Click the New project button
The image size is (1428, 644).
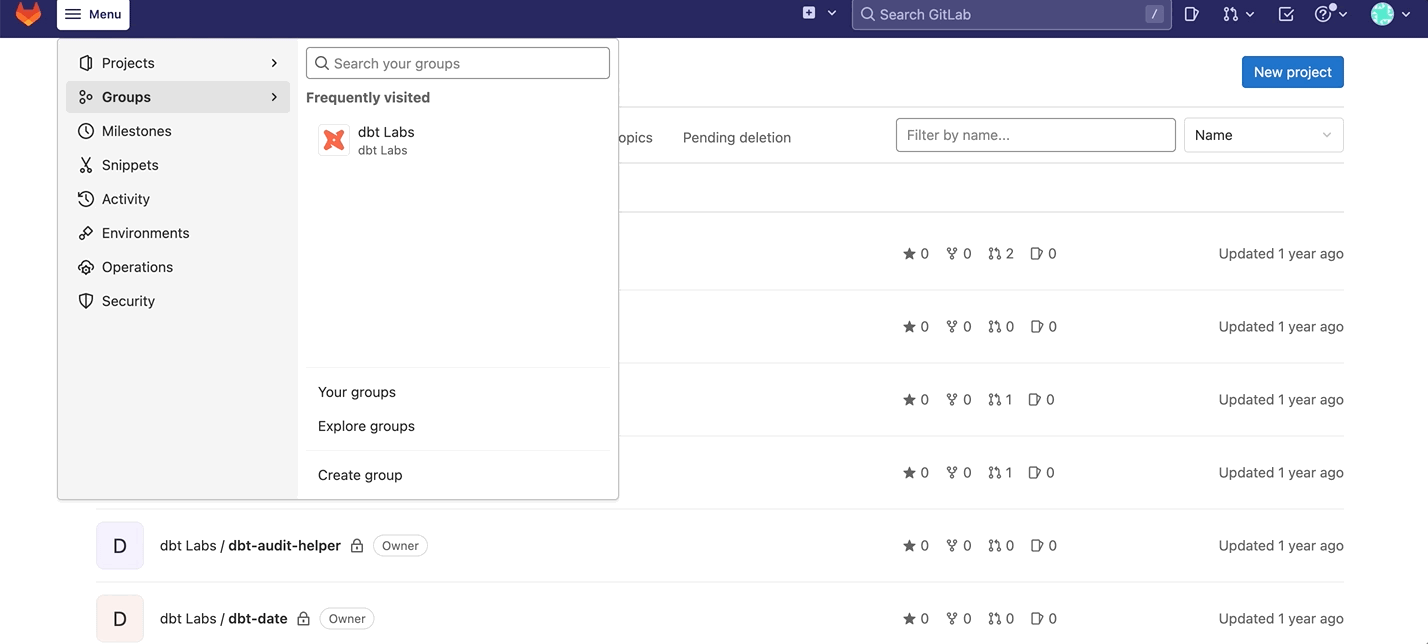(1292, 71)
